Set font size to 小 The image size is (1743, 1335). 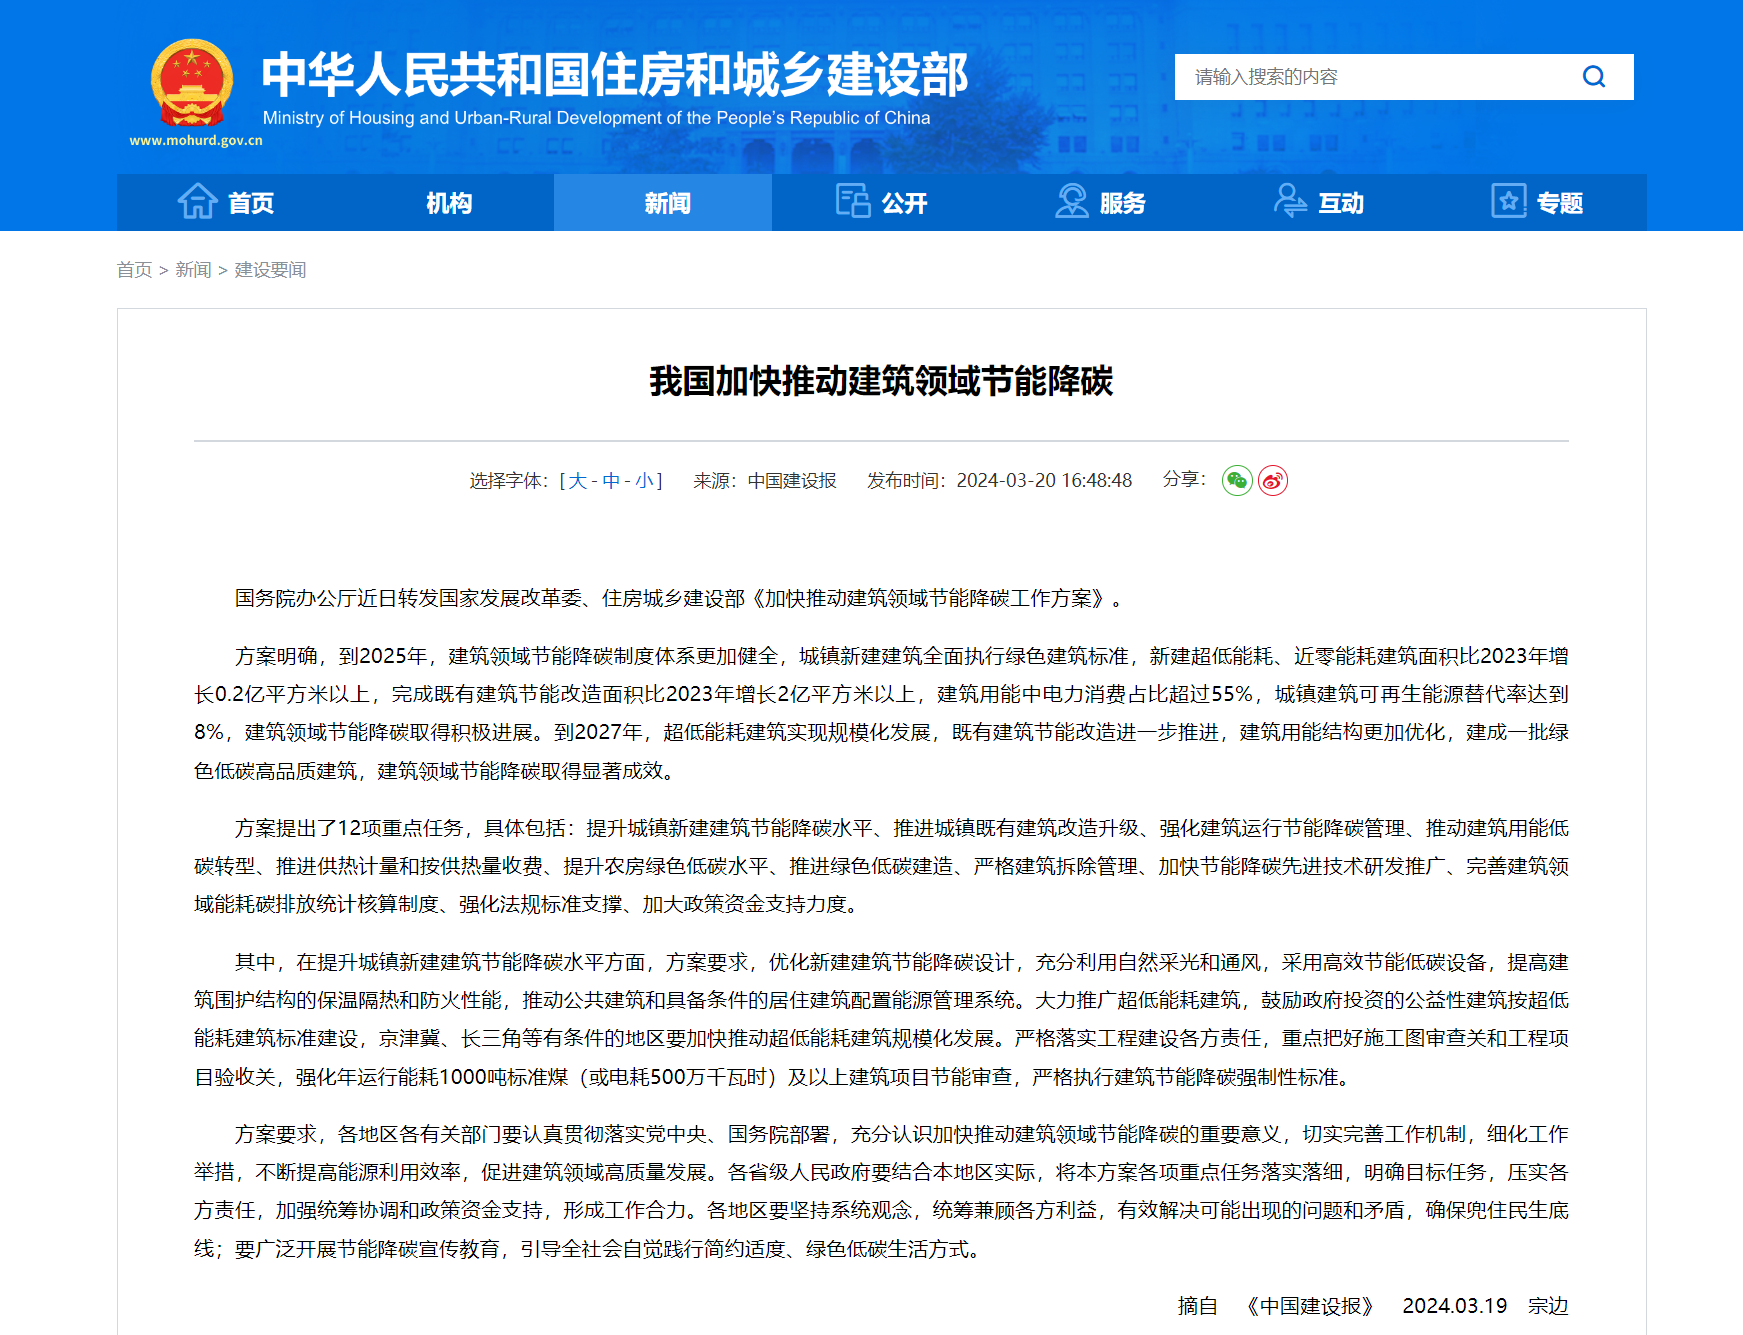(x=644, y=481)
